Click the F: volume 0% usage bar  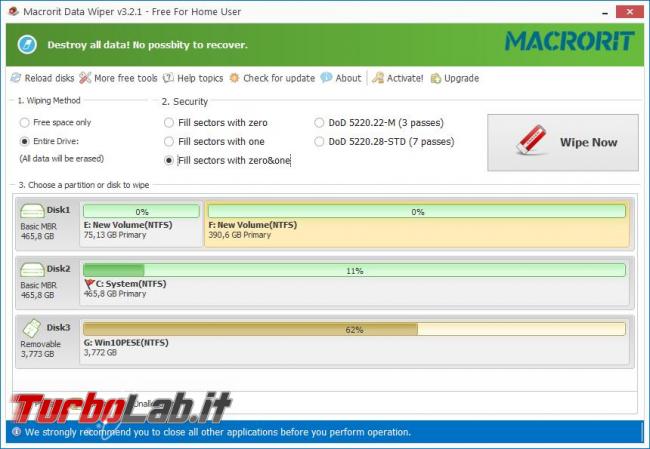[x=417, y=211]
